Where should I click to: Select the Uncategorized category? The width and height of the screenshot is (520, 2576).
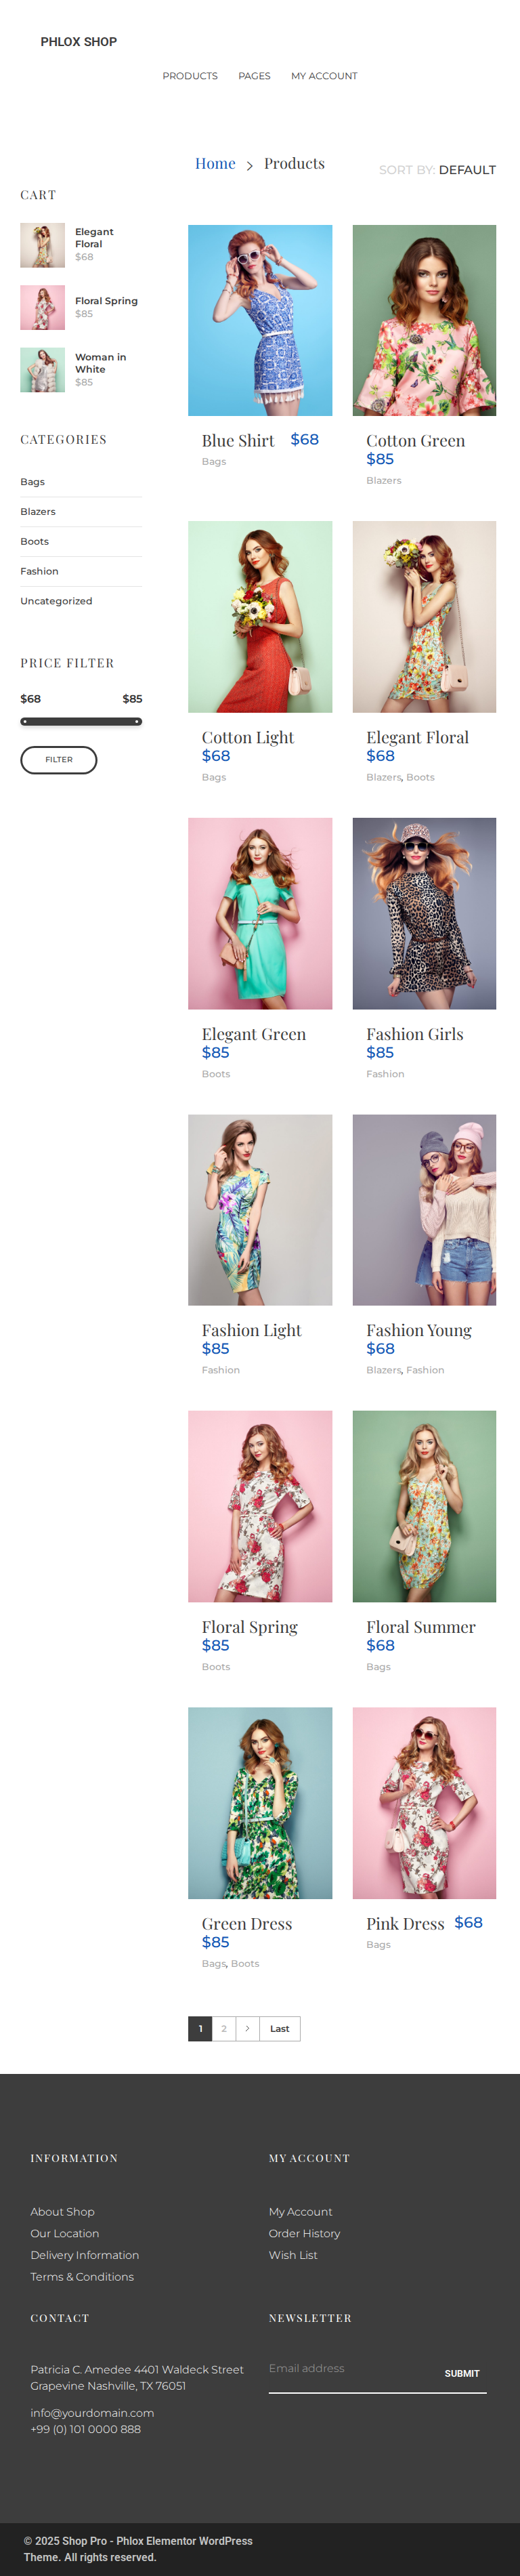56,601
